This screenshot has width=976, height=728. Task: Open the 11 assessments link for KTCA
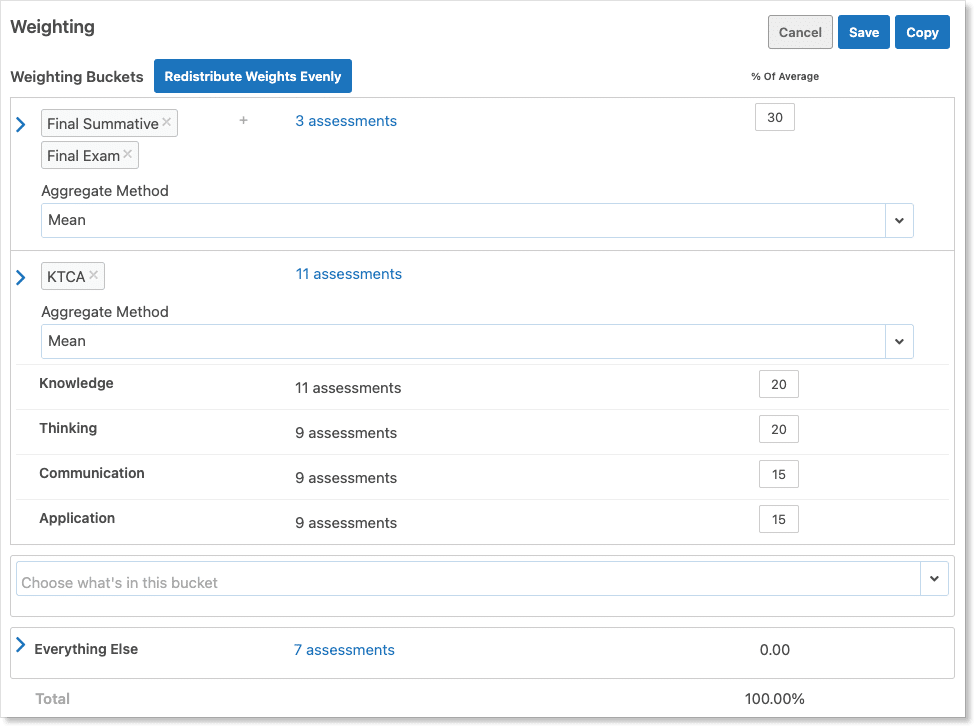[x=348, y=274]
